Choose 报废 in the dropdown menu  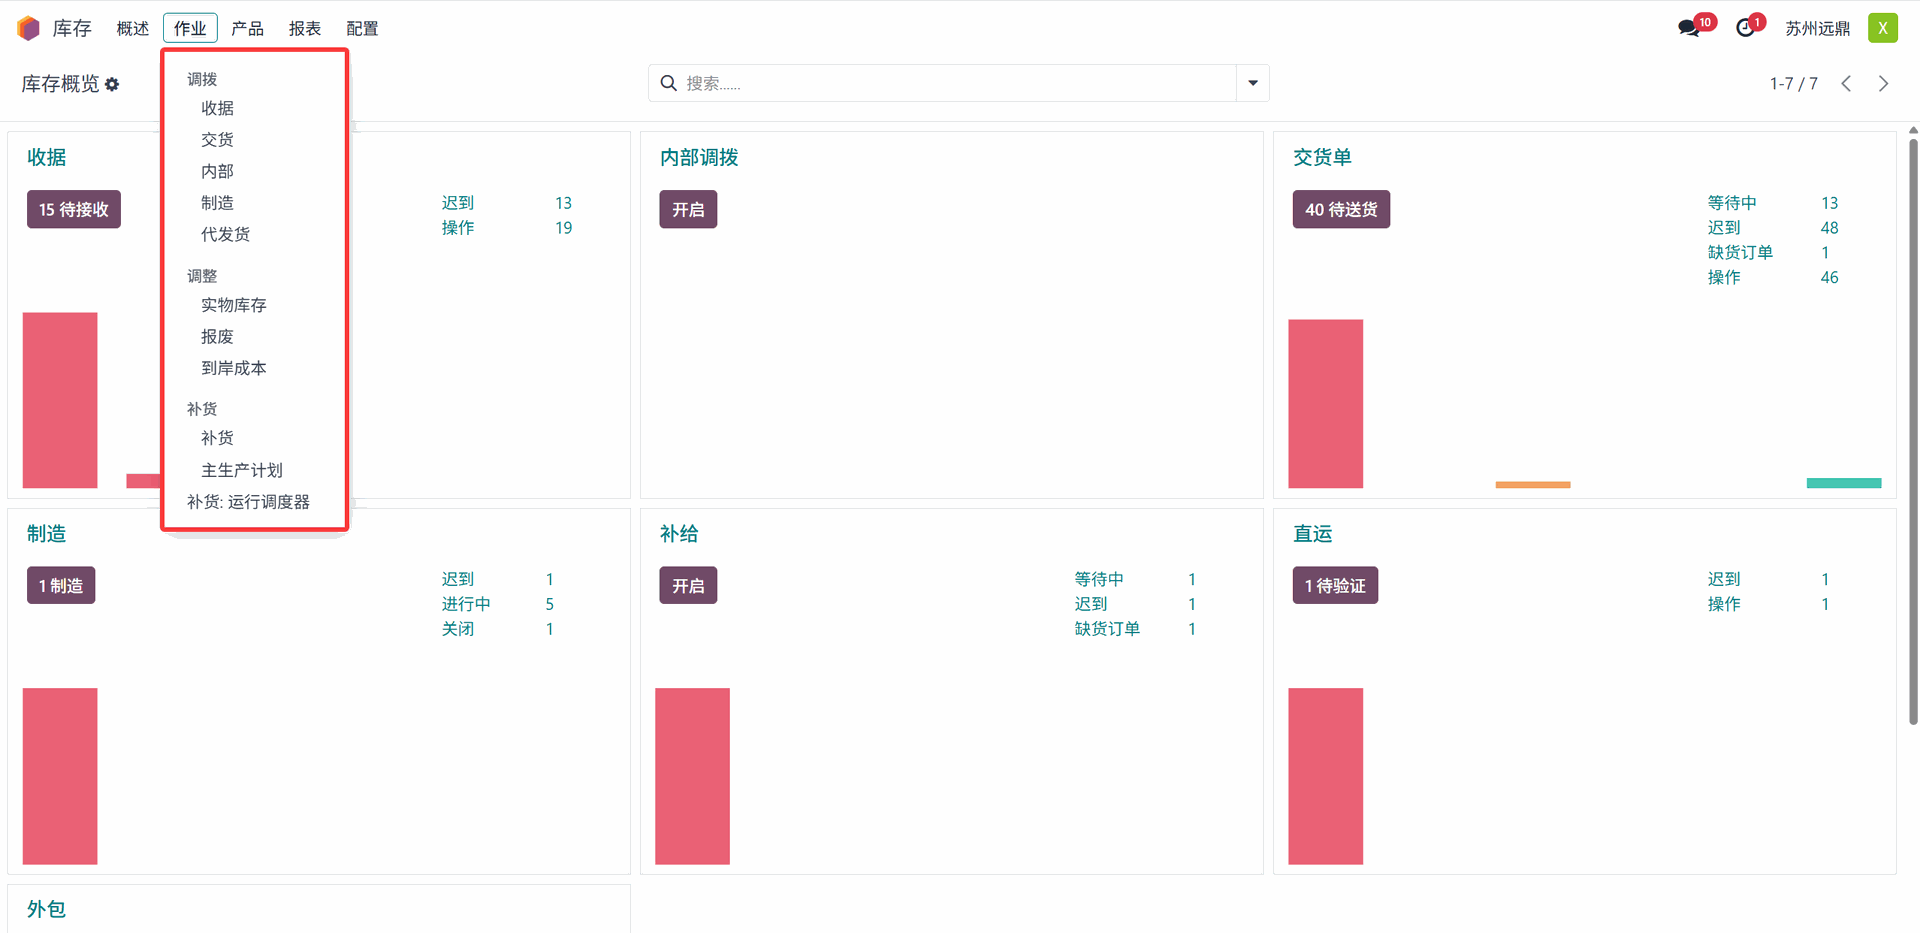[217, 337]
